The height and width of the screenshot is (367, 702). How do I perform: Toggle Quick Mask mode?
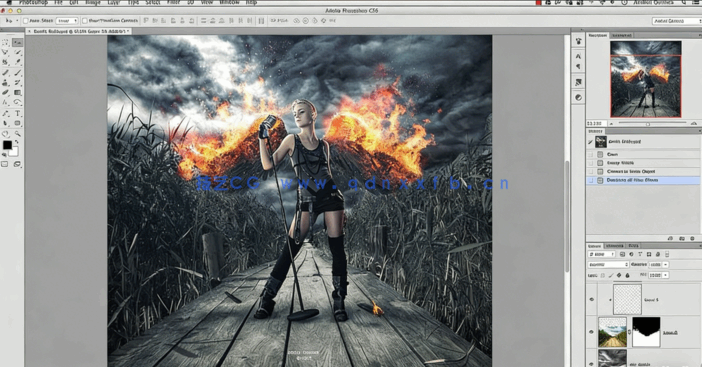[4, 164]
